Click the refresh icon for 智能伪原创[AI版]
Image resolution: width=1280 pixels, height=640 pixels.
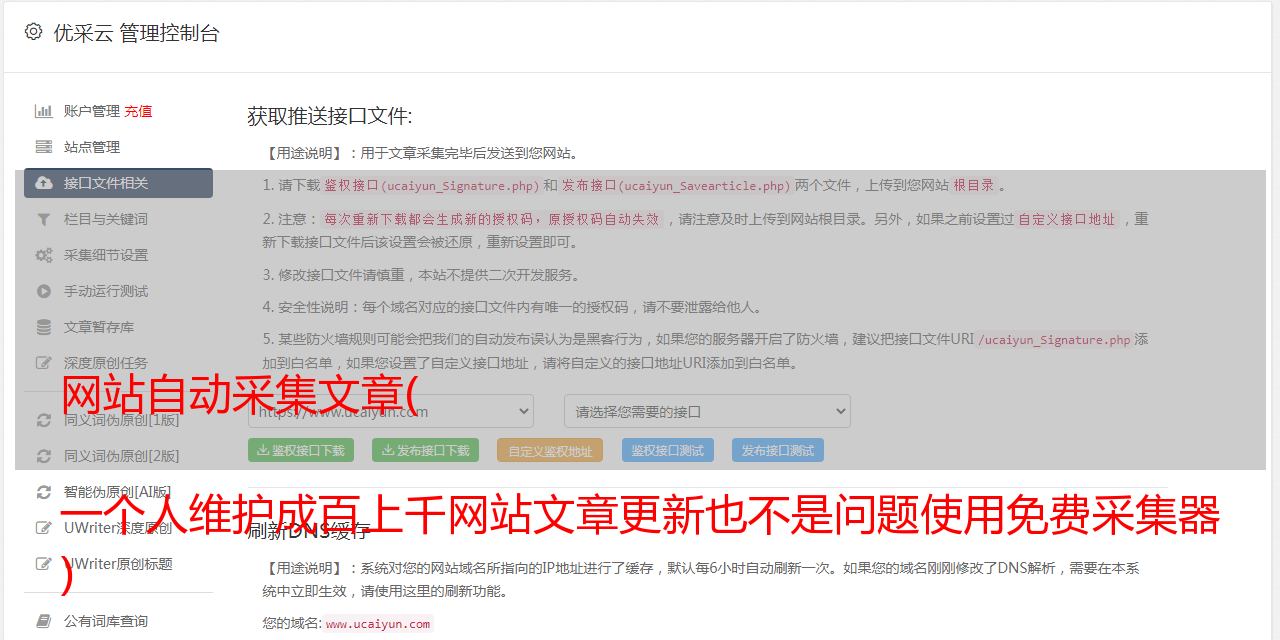pyautogui.click(x=44, y=492)
